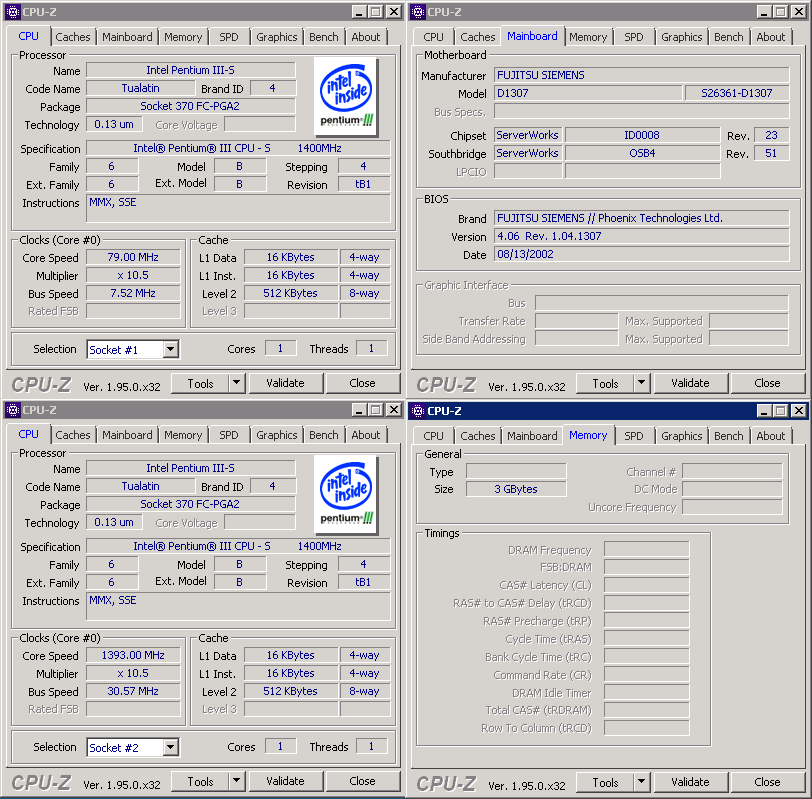Click BIOS version 4.06 Rev. 1.04.1307
The image size is (812, 799).
click(642, 236)
